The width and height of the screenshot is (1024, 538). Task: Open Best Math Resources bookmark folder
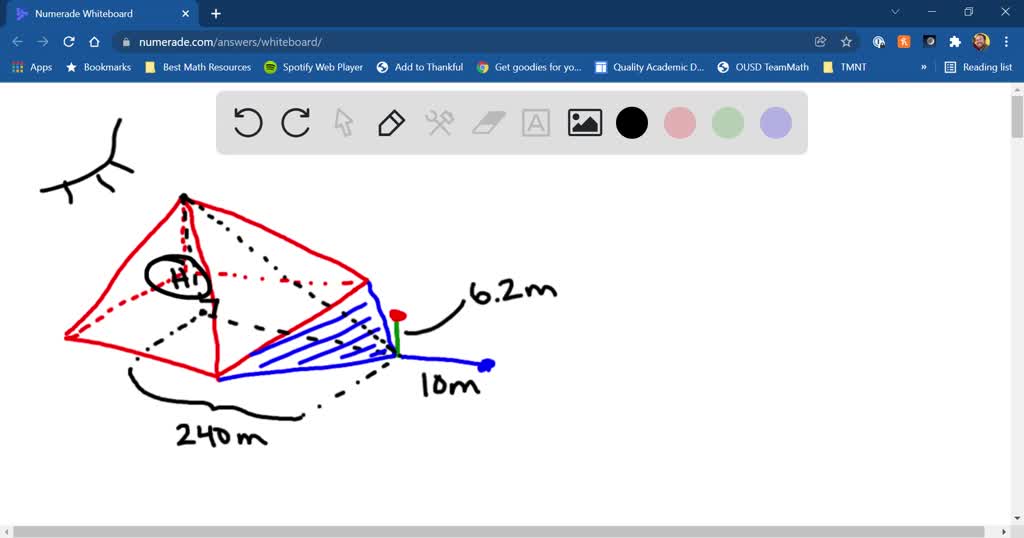(x=198, y=67)
